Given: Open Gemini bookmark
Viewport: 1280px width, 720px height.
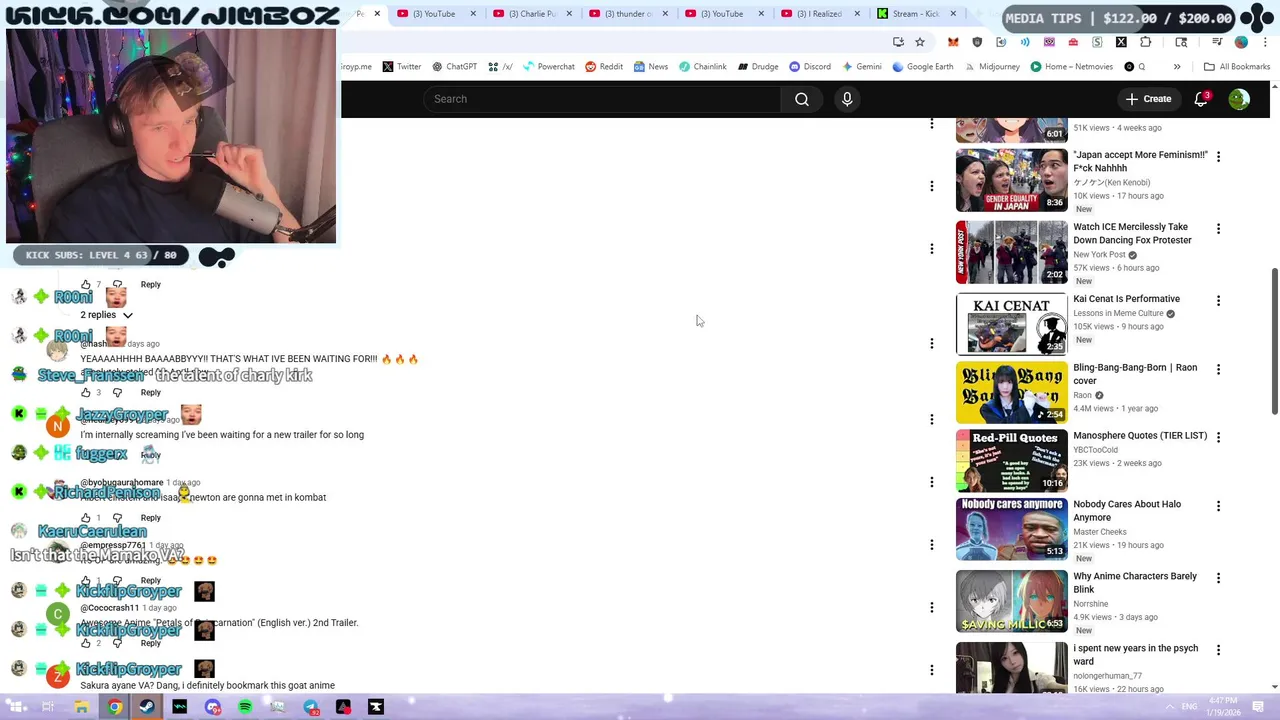Looking at the screenshot, I should click(862, 67).
